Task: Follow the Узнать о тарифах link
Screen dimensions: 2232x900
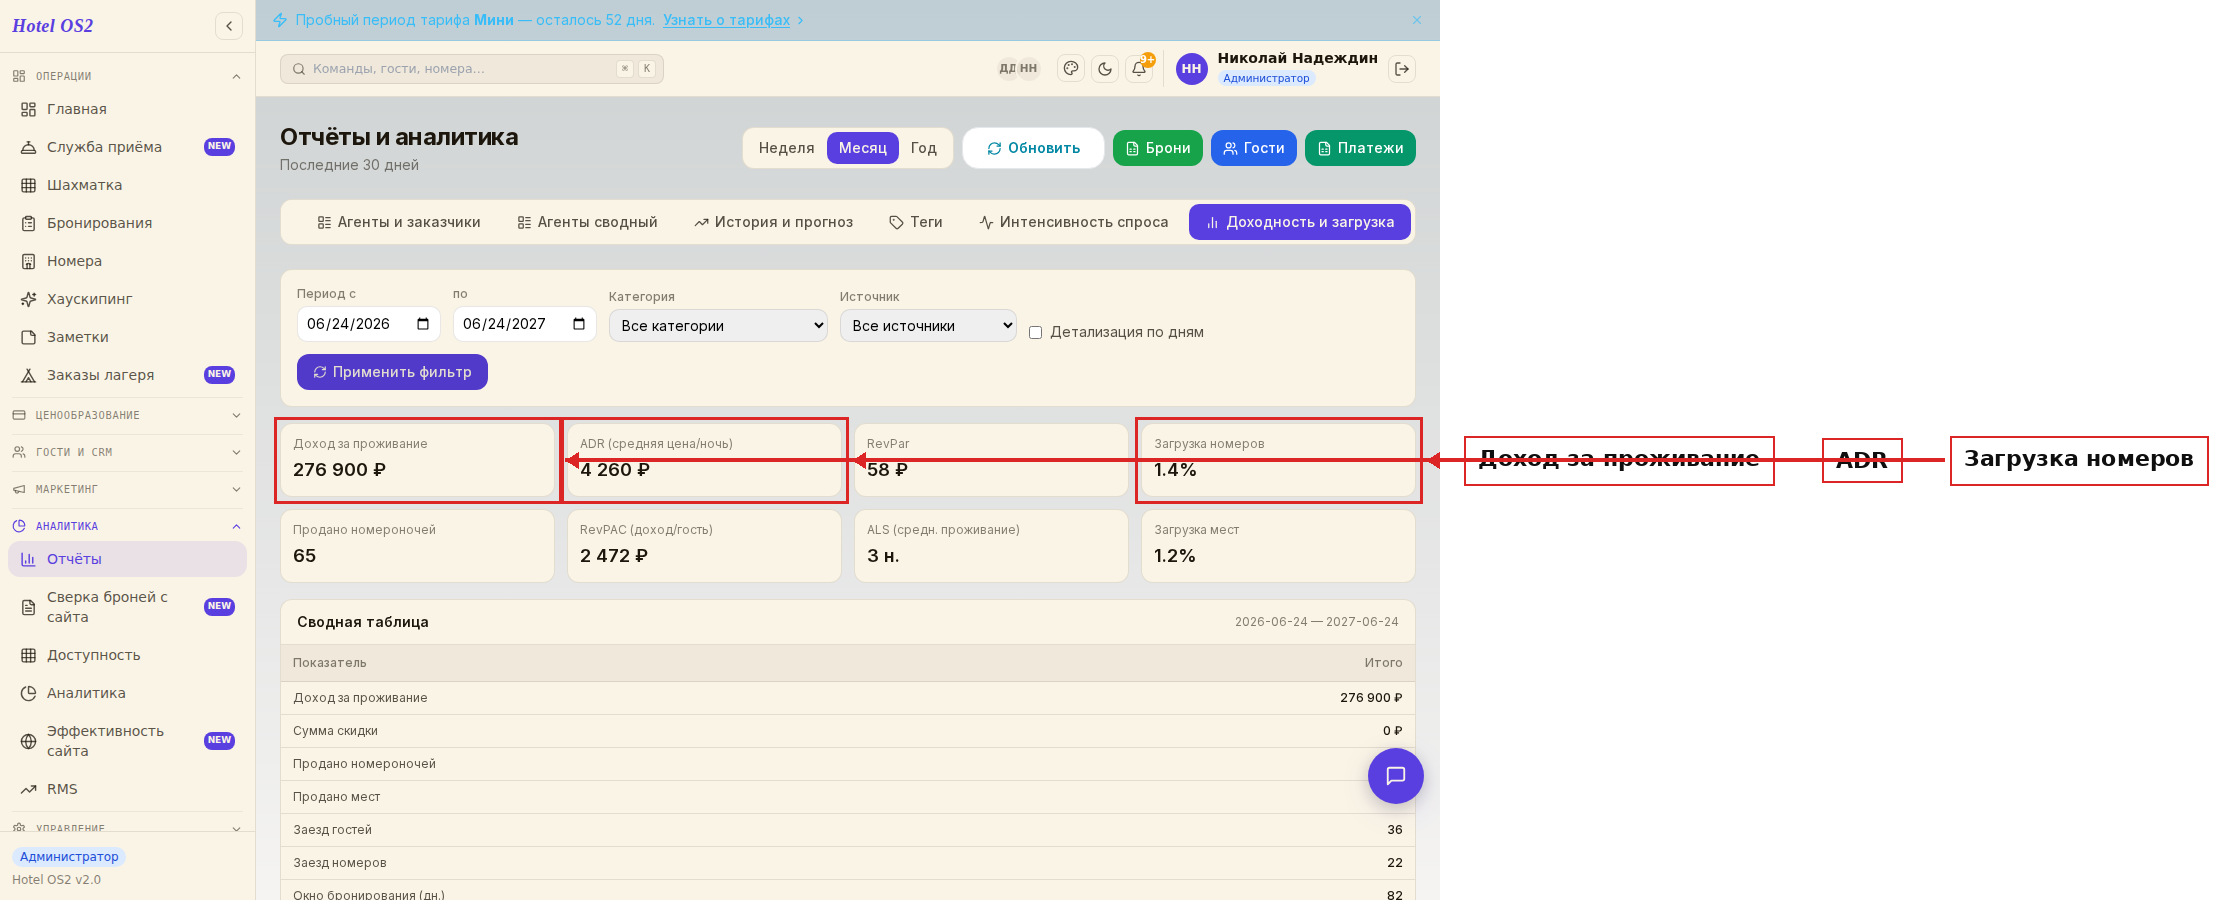Action: pos(727,20)
